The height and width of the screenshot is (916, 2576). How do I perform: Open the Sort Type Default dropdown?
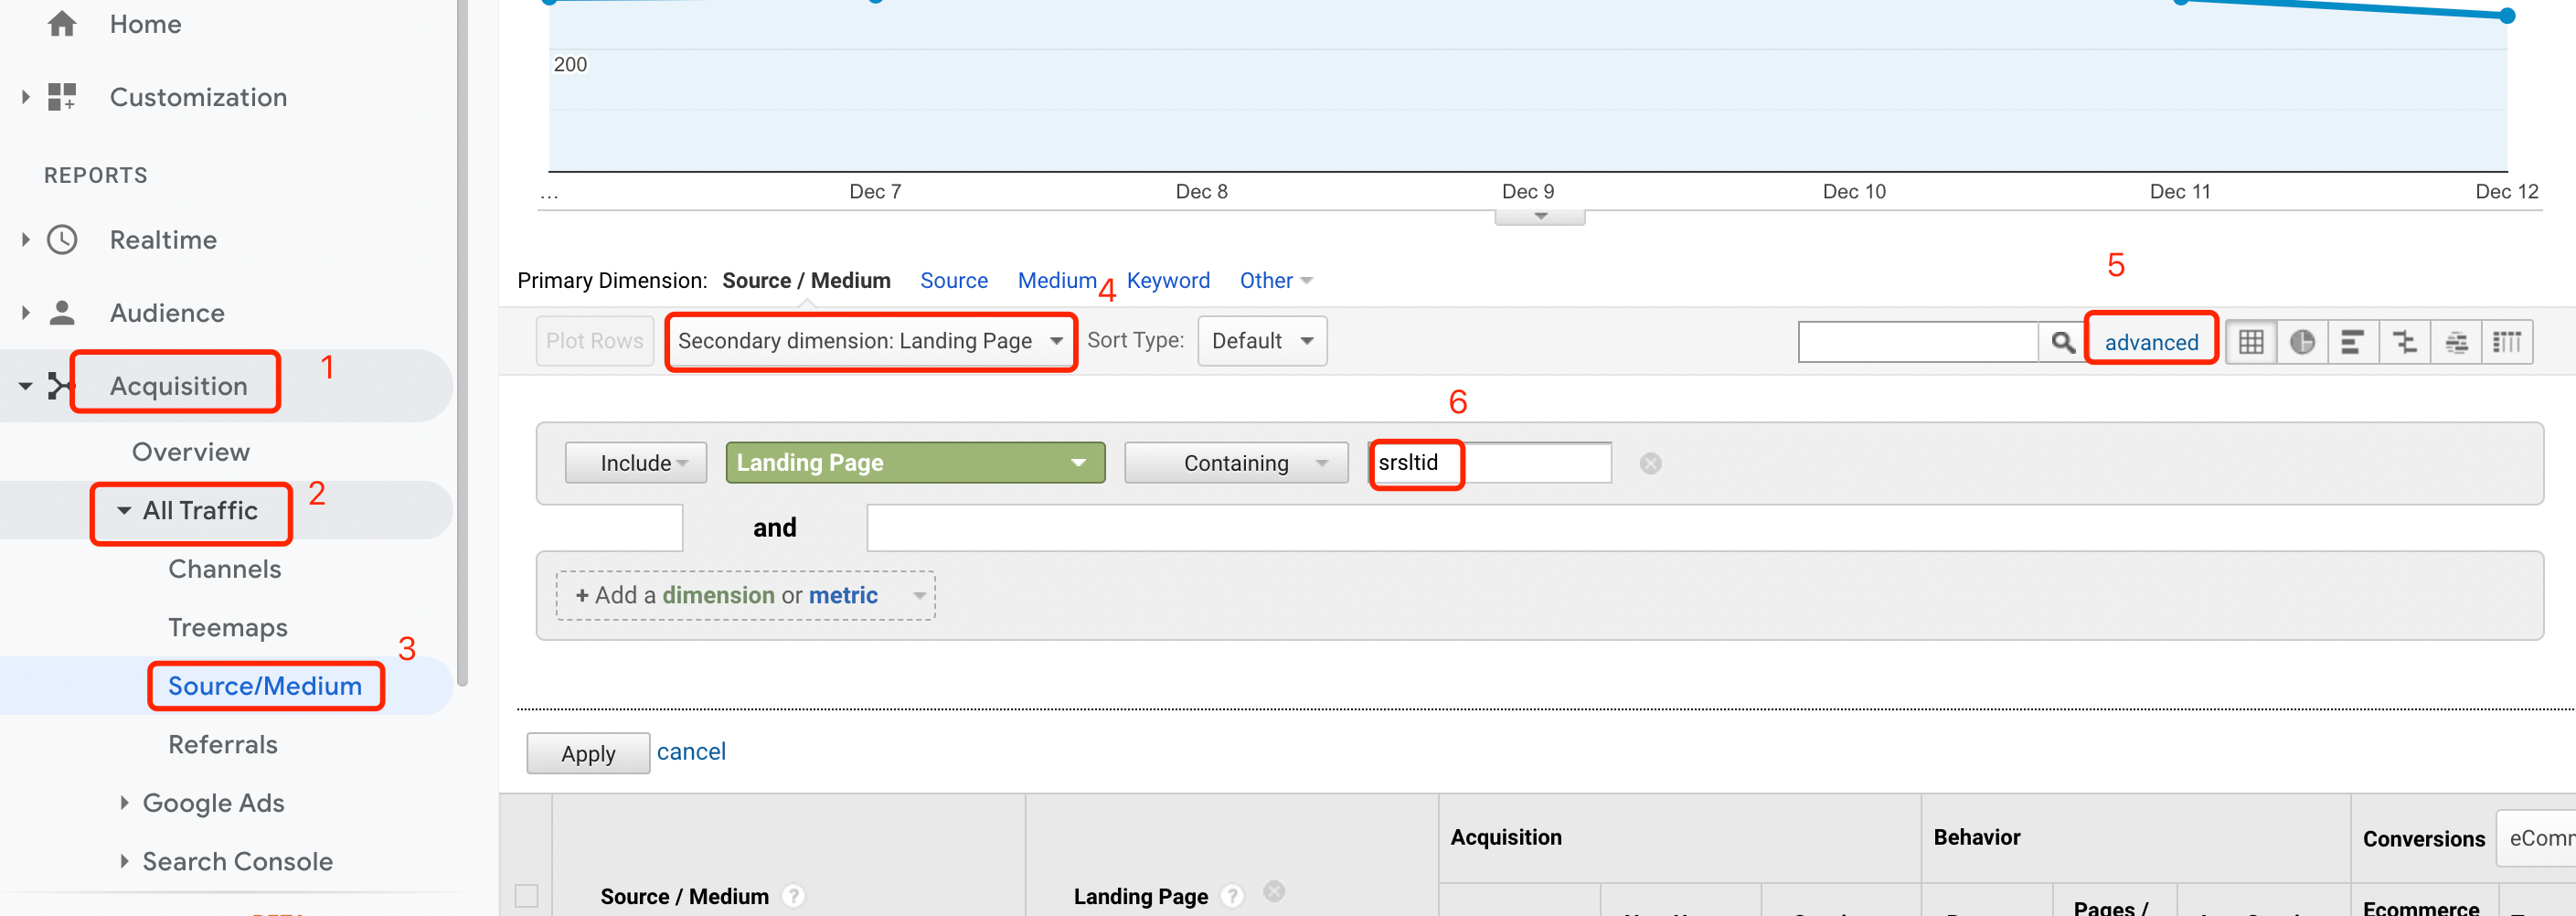1262,341
